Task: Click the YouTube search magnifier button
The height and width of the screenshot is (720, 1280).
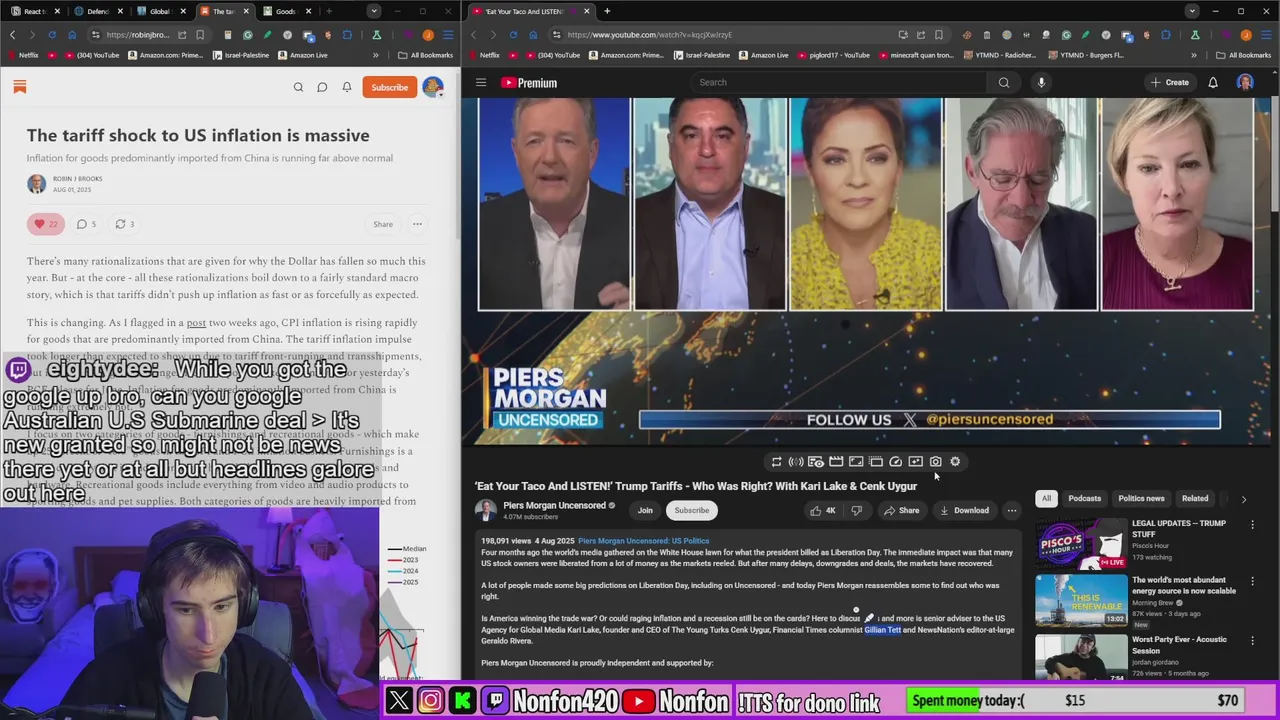Action: (1004, 83)
